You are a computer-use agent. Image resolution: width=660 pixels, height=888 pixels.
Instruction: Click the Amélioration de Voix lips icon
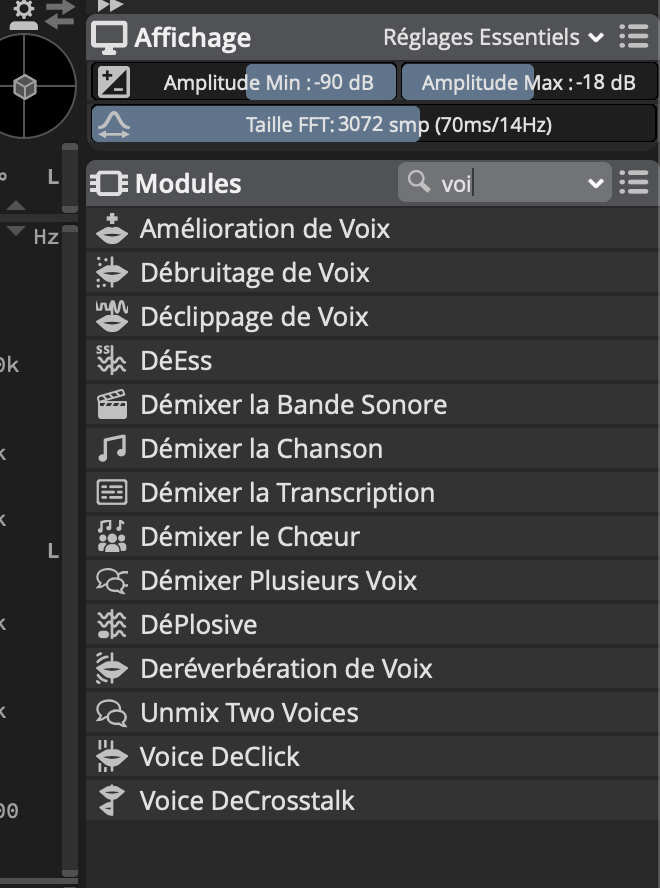pyautogui.click(x=112, y=229)
